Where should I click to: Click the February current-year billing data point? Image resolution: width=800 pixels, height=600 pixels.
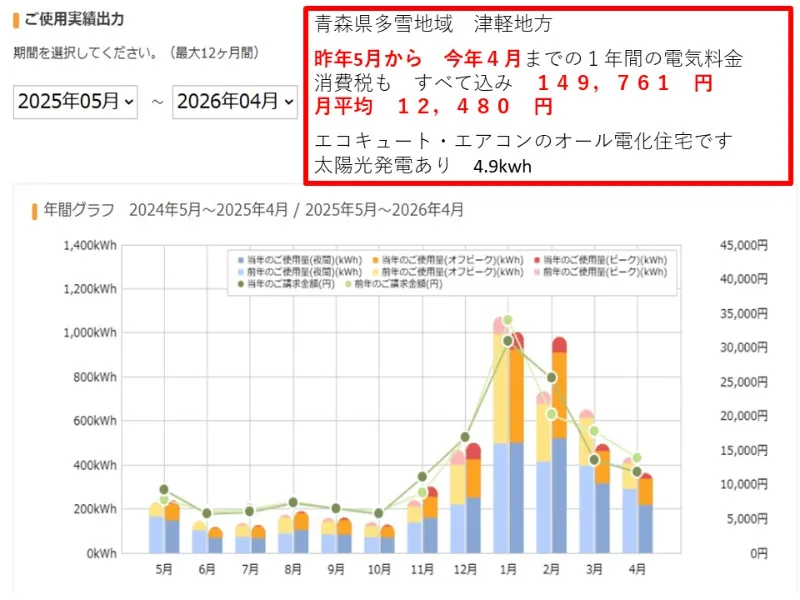[x=551, y=377]
